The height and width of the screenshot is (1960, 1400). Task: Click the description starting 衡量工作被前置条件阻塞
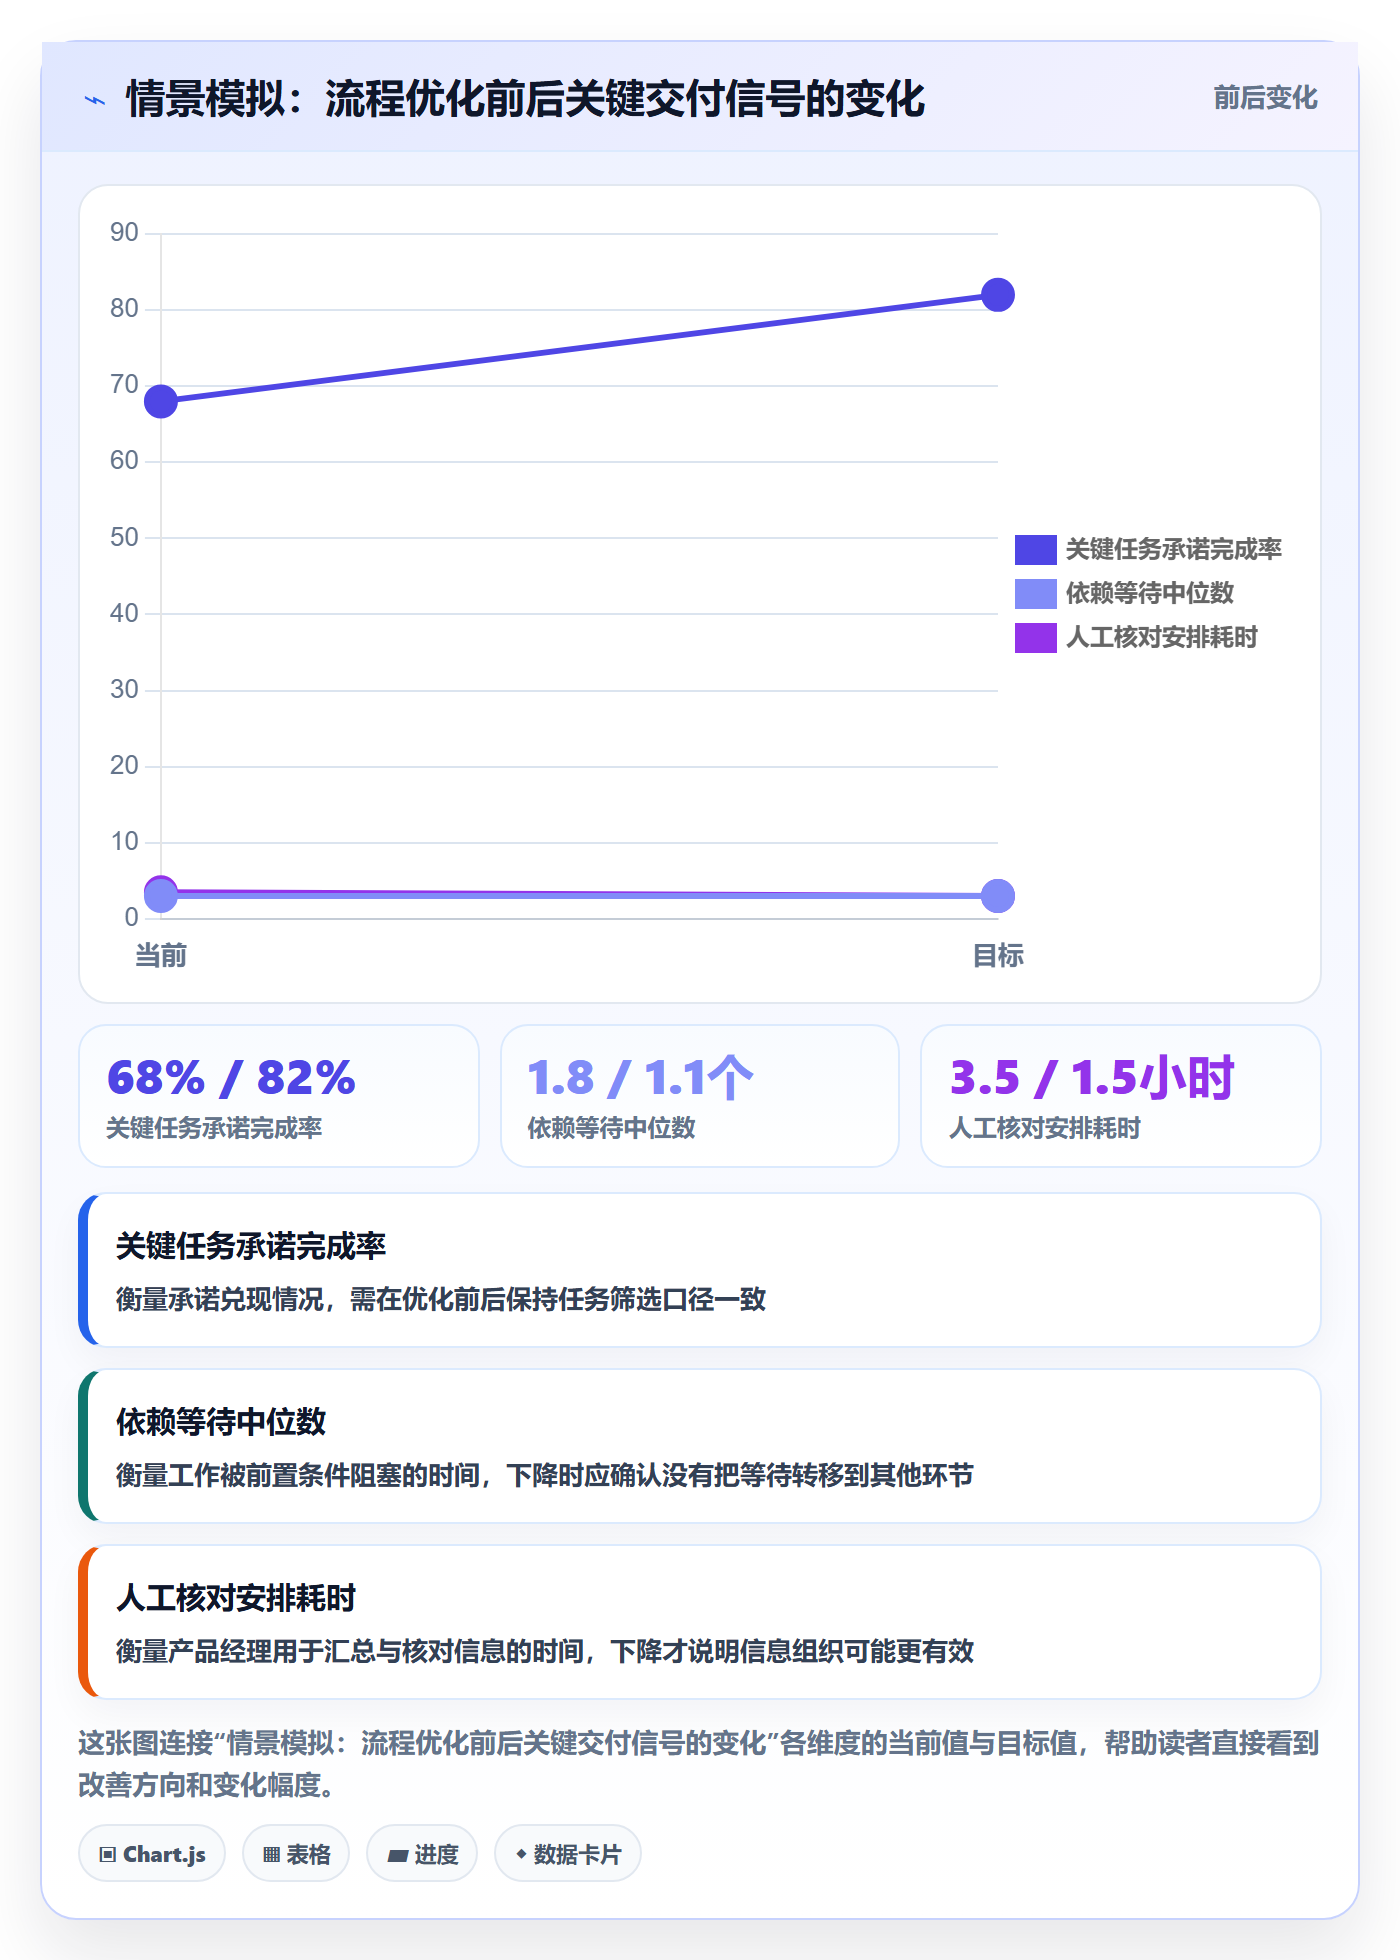coord(545,1476)
